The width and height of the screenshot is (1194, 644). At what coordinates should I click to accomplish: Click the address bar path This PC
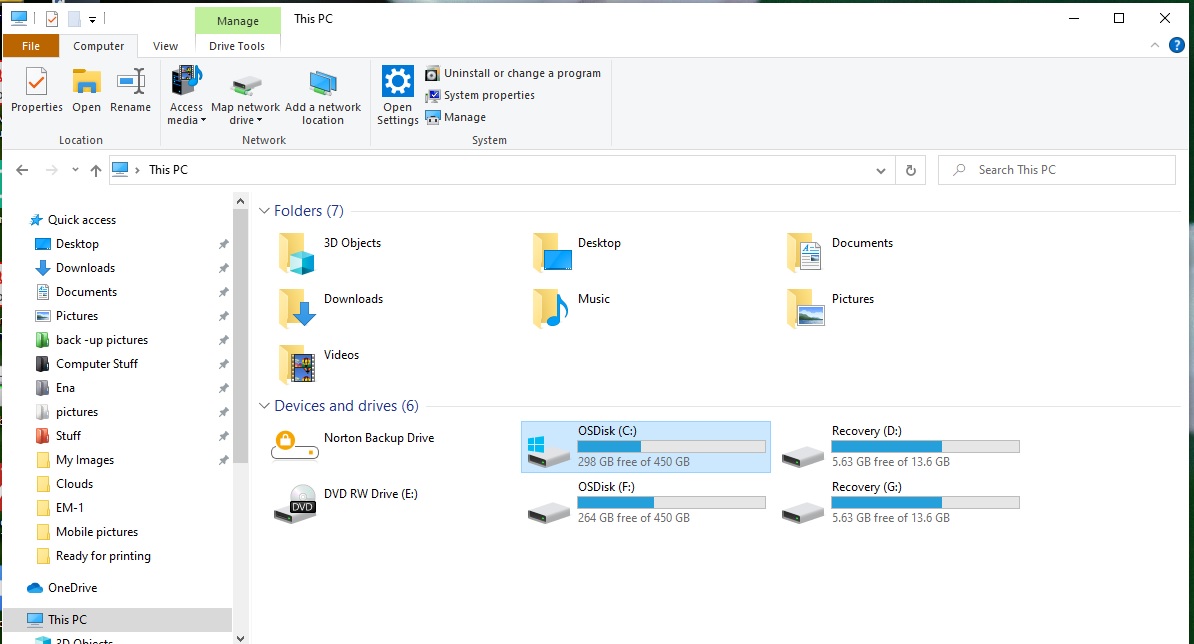click(168, 170)
